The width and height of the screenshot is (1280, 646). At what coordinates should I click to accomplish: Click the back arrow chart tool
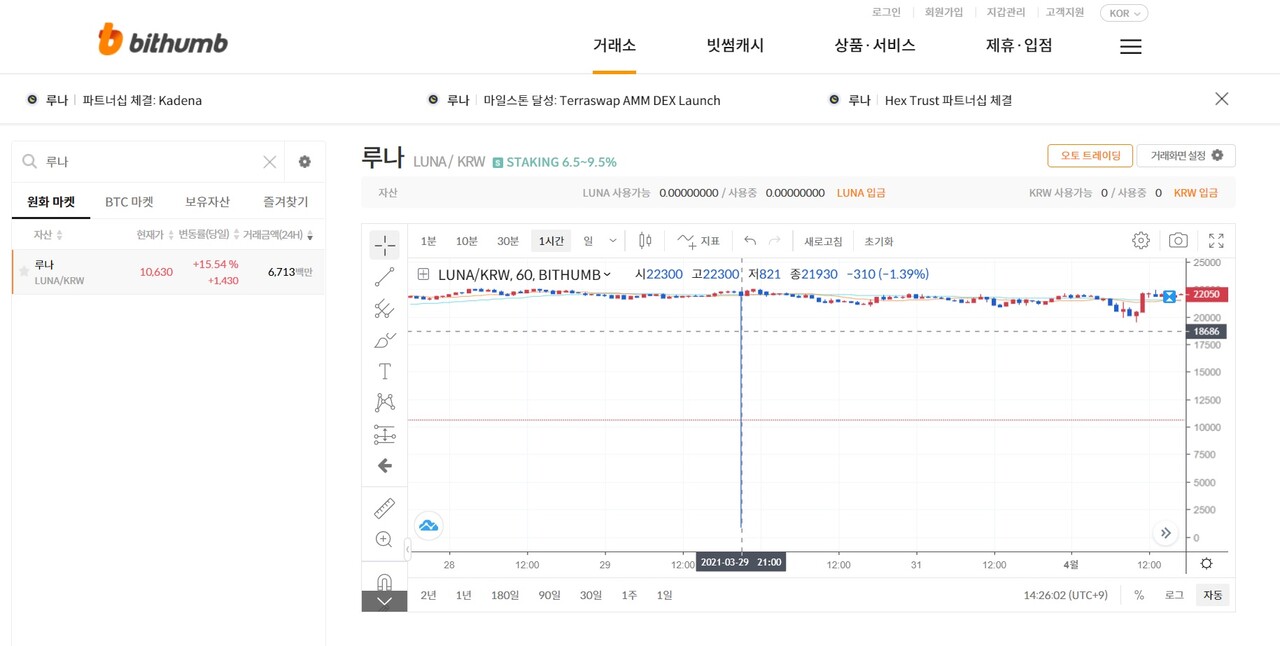click(384, 466)
